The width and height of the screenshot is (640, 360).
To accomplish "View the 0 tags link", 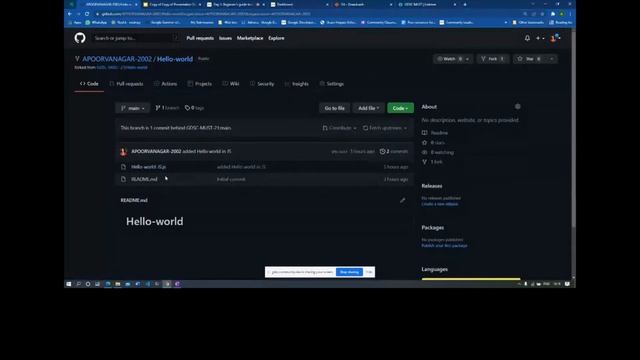I will pos(194,108).
